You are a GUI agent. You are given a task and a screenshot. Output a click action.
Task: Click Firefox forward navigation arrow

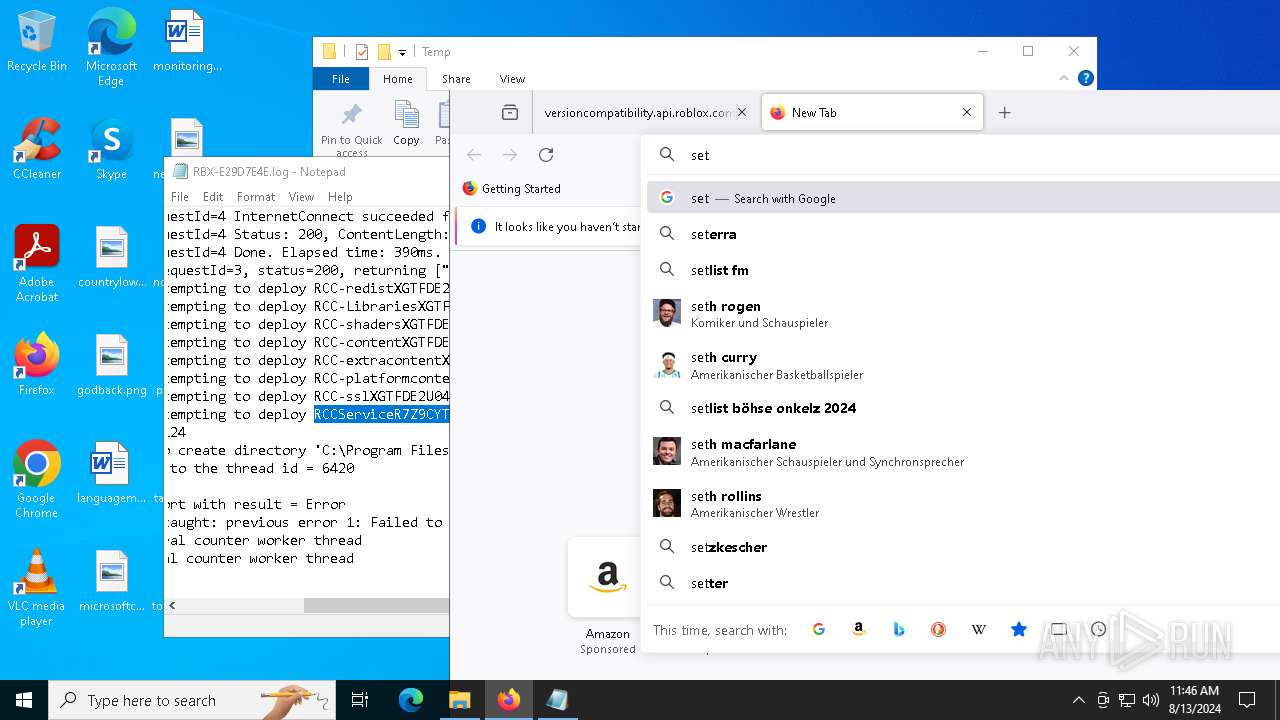tap(510, 155)
